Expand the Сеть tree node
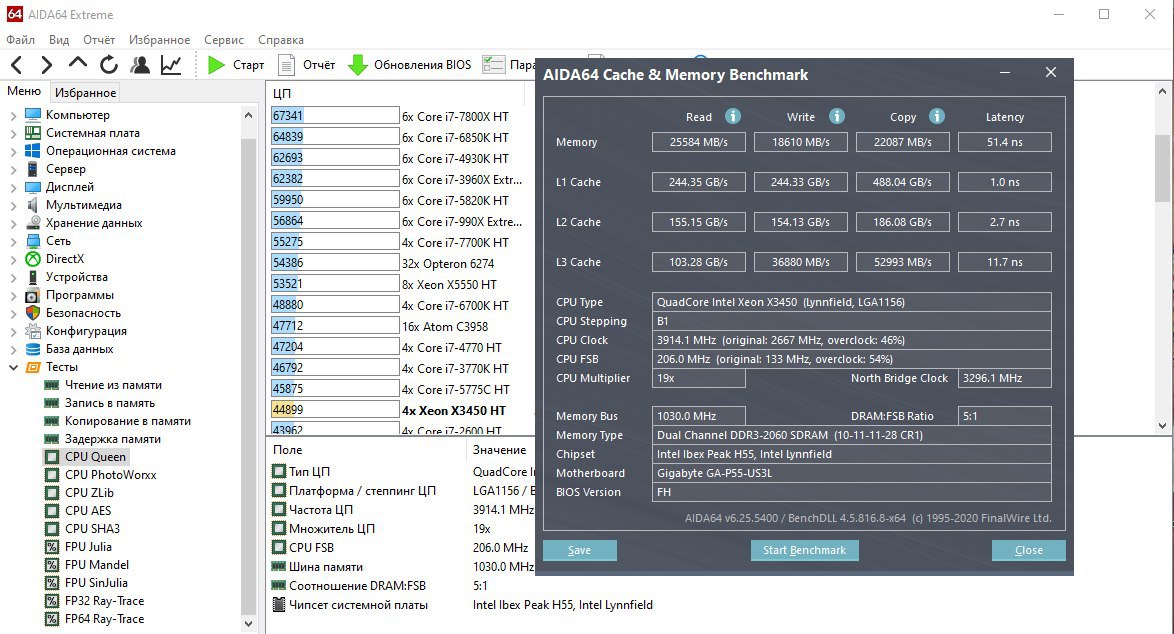Screen dimensions: 1174x634 pos(13,241)
